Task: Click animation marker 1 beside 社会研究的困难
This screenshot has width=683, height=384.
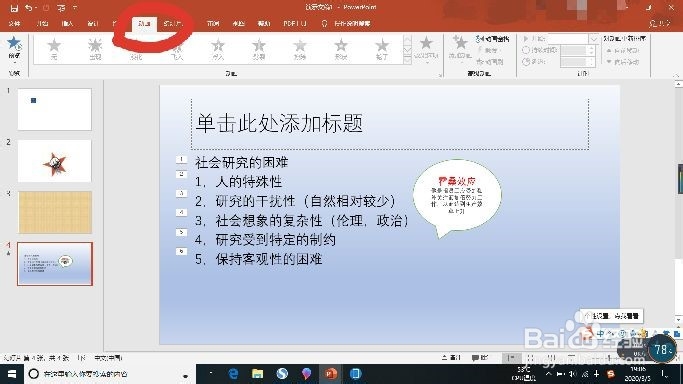Action: (182, 160)
